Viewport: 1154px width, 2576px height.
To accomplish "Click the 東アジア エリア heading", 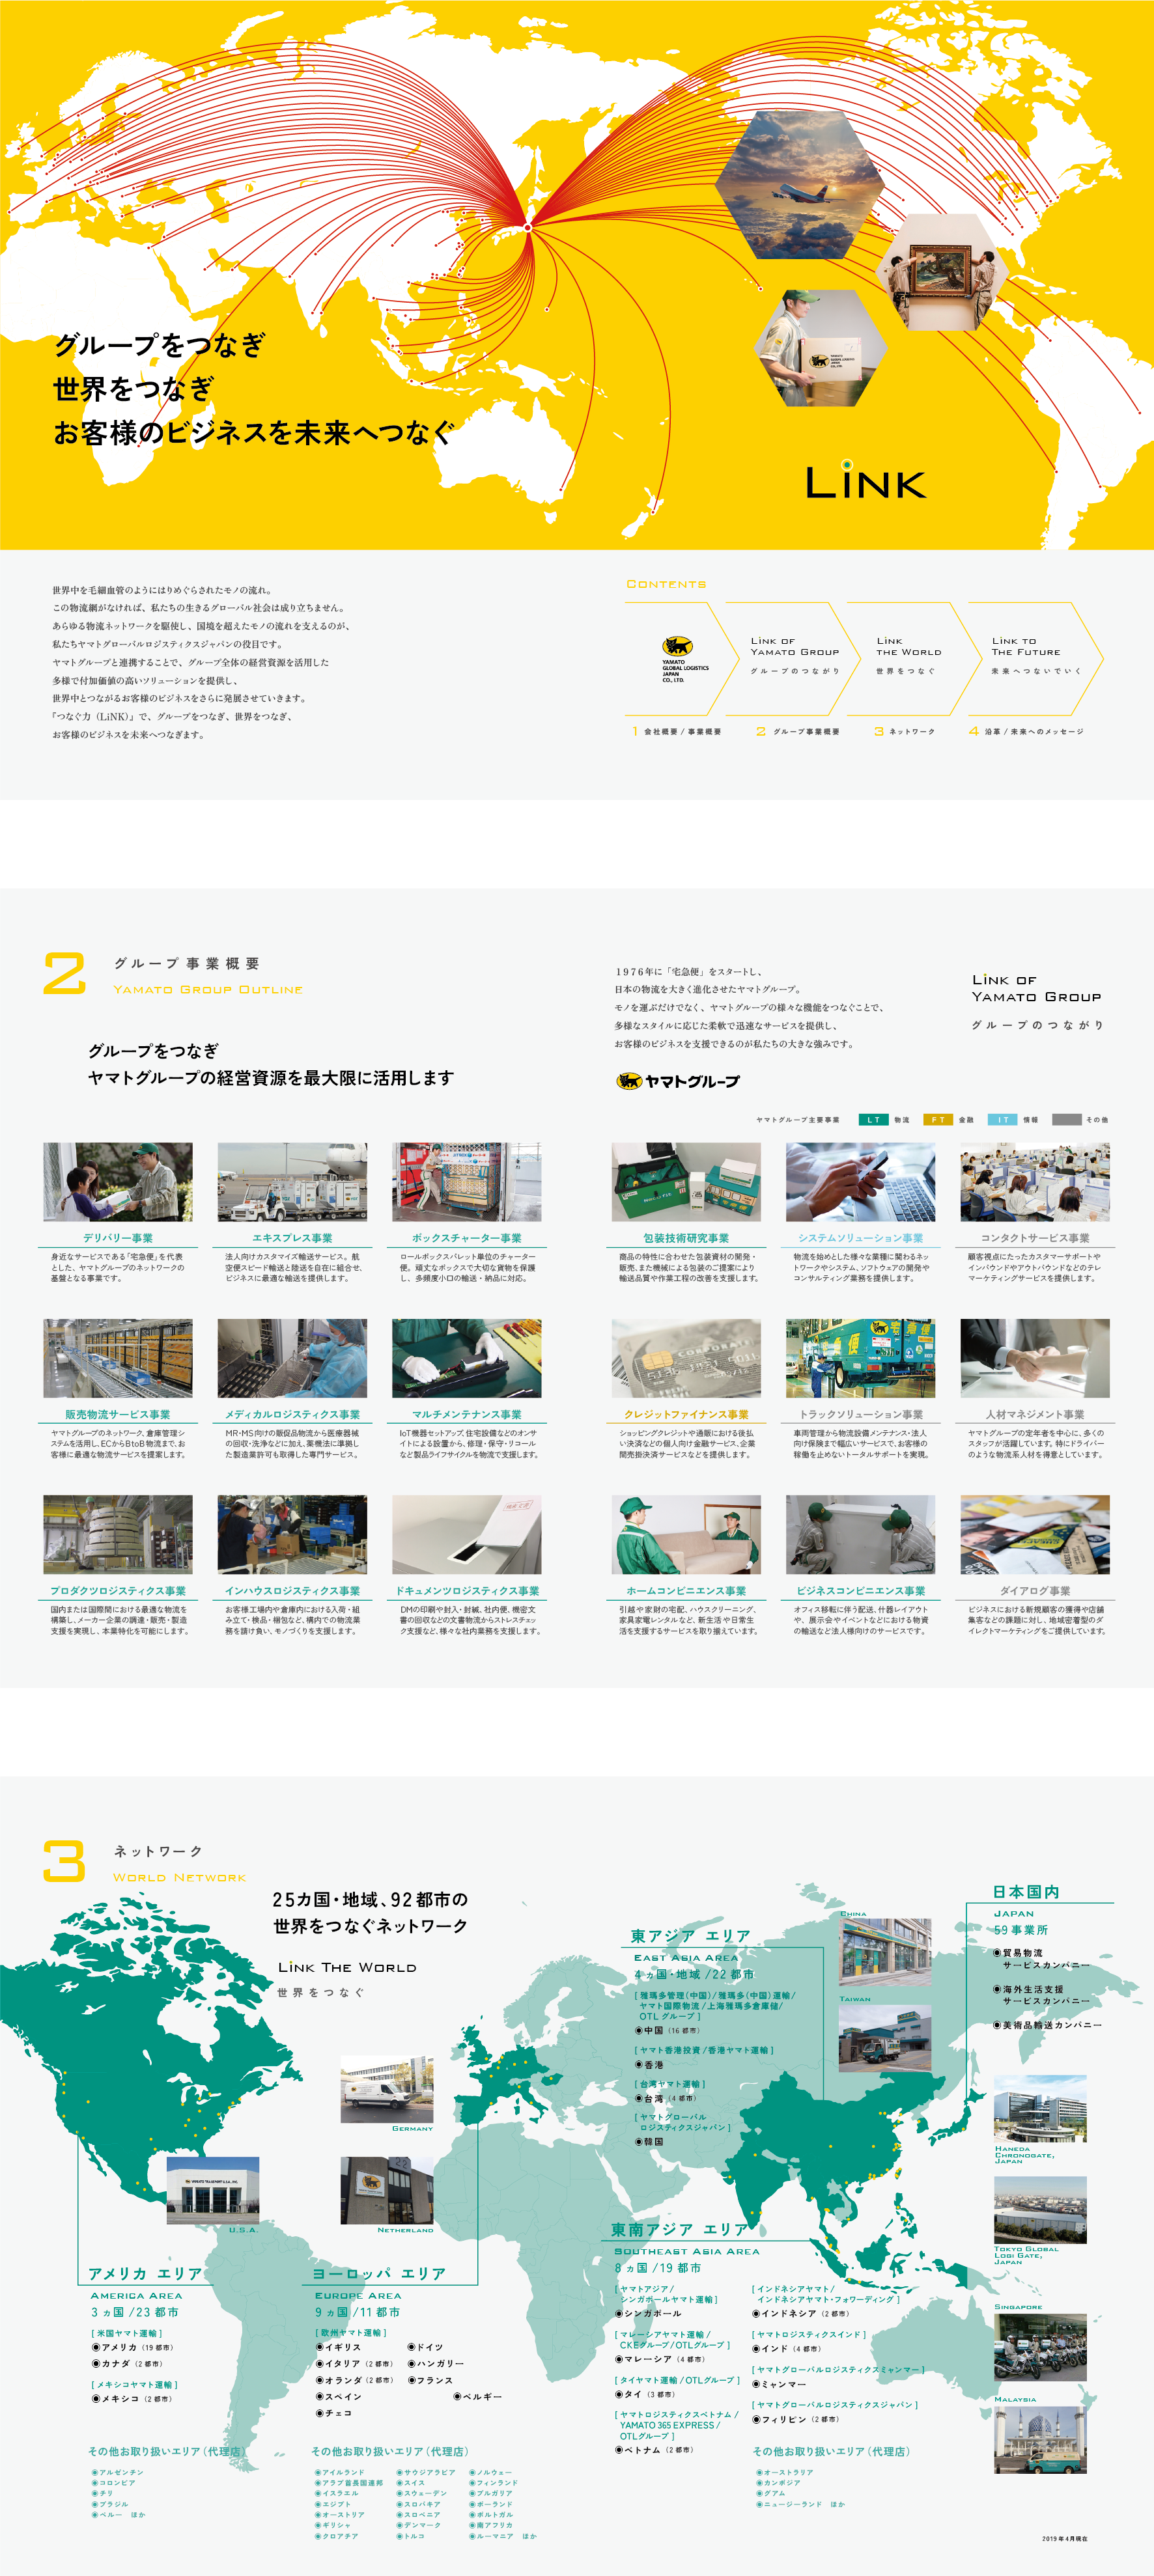I will (690, 1936).
